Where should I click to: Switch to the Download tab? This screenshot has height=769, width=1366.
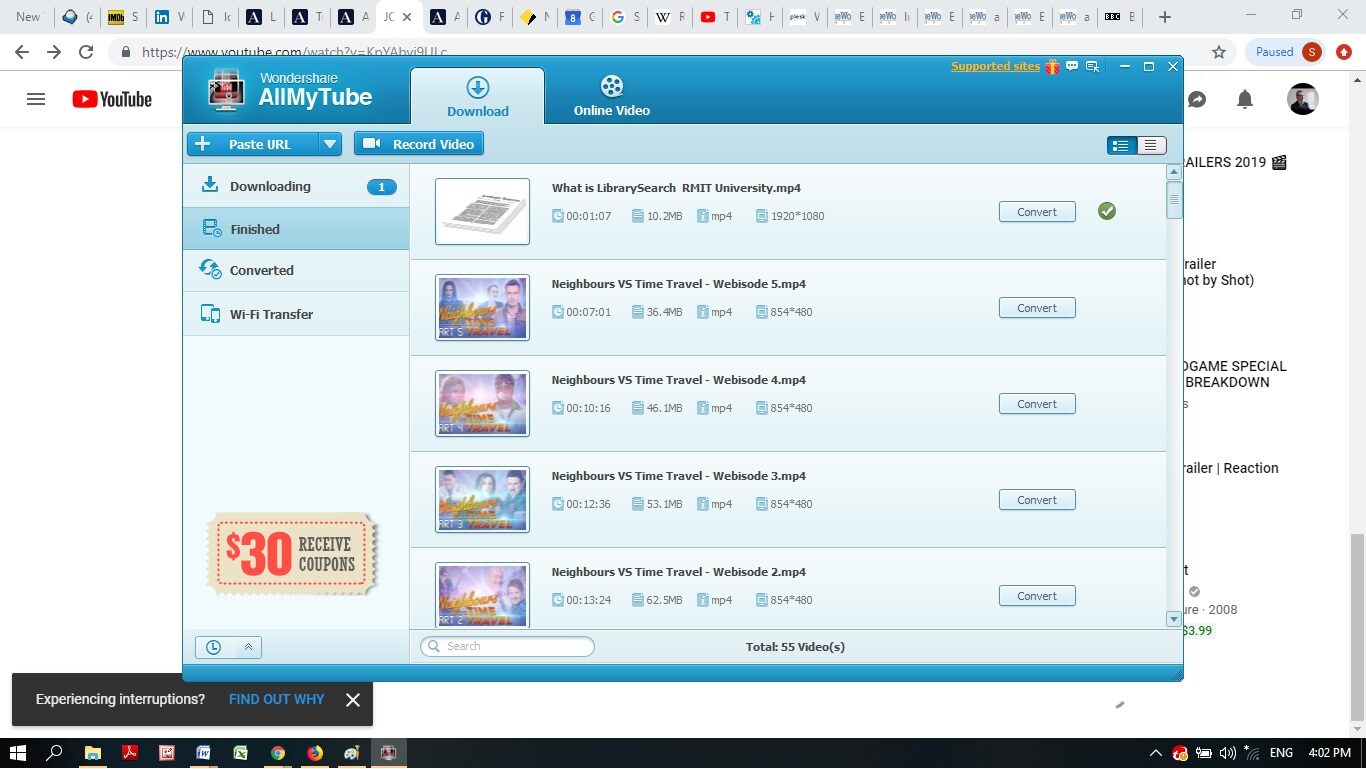[477, 97]
